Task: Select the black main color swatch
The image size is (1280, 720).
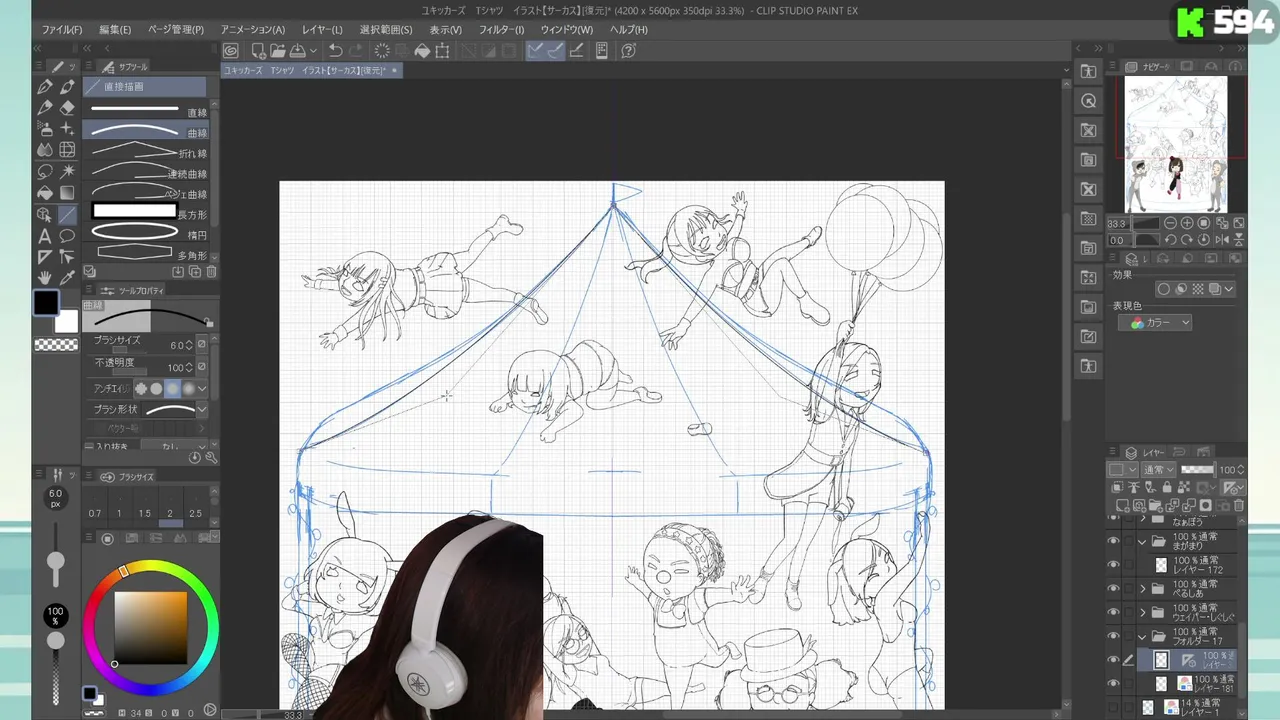Action: coord(46,303)
